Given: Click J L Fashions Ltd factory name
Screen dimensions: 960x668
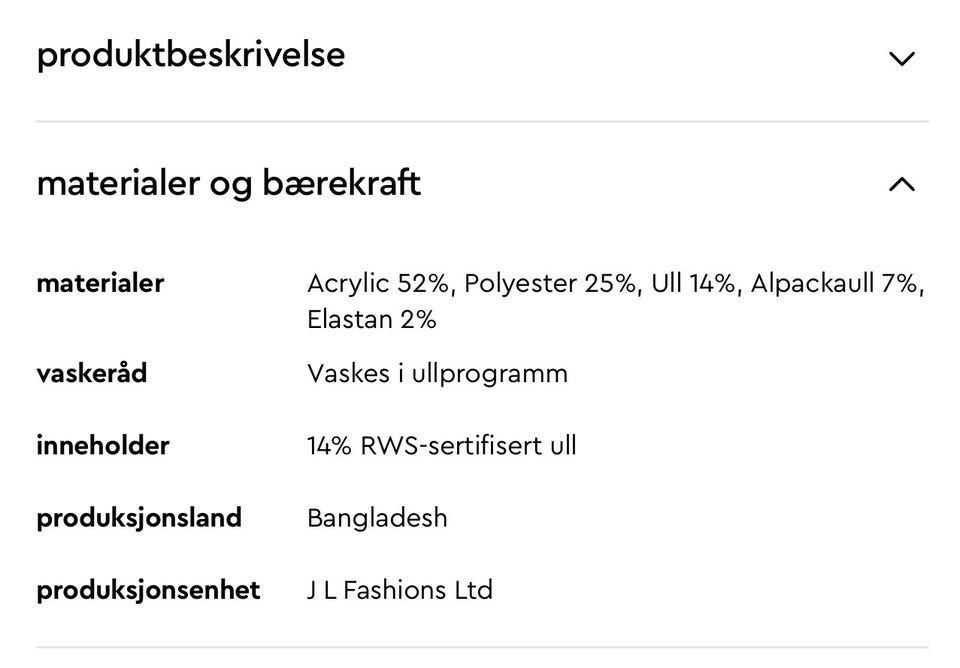Looking at the screenshot, I should coord(400,590).
